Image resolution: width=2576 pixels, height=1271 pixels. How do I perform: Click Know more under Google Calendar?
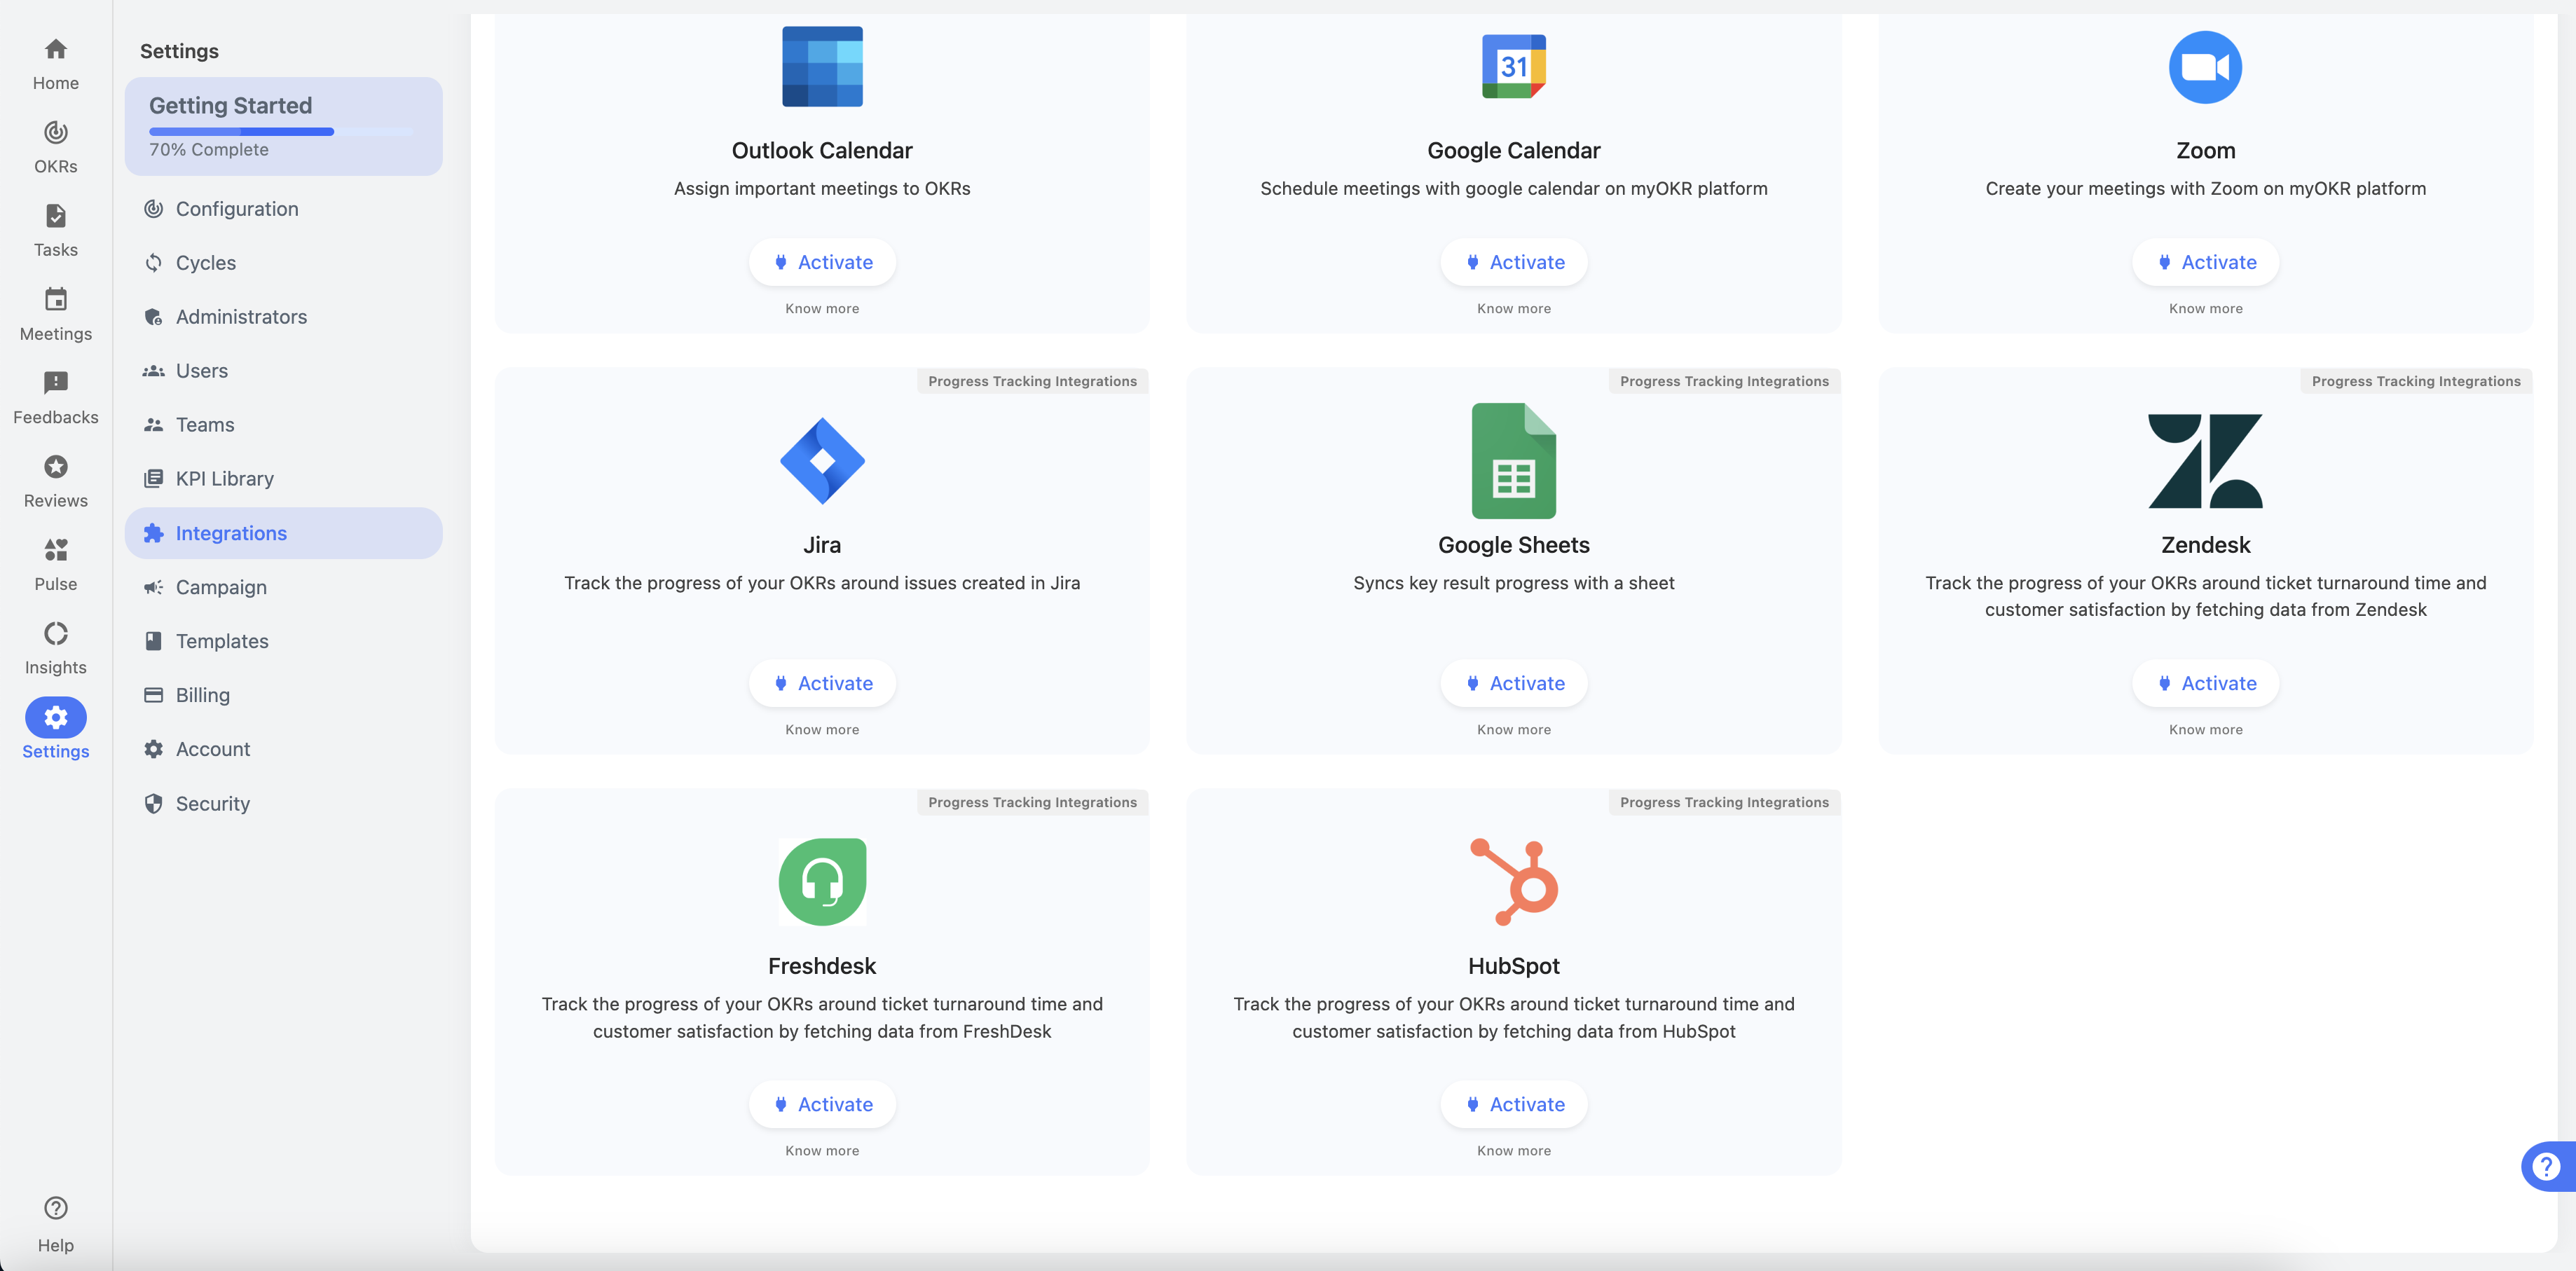(1513, 309)
